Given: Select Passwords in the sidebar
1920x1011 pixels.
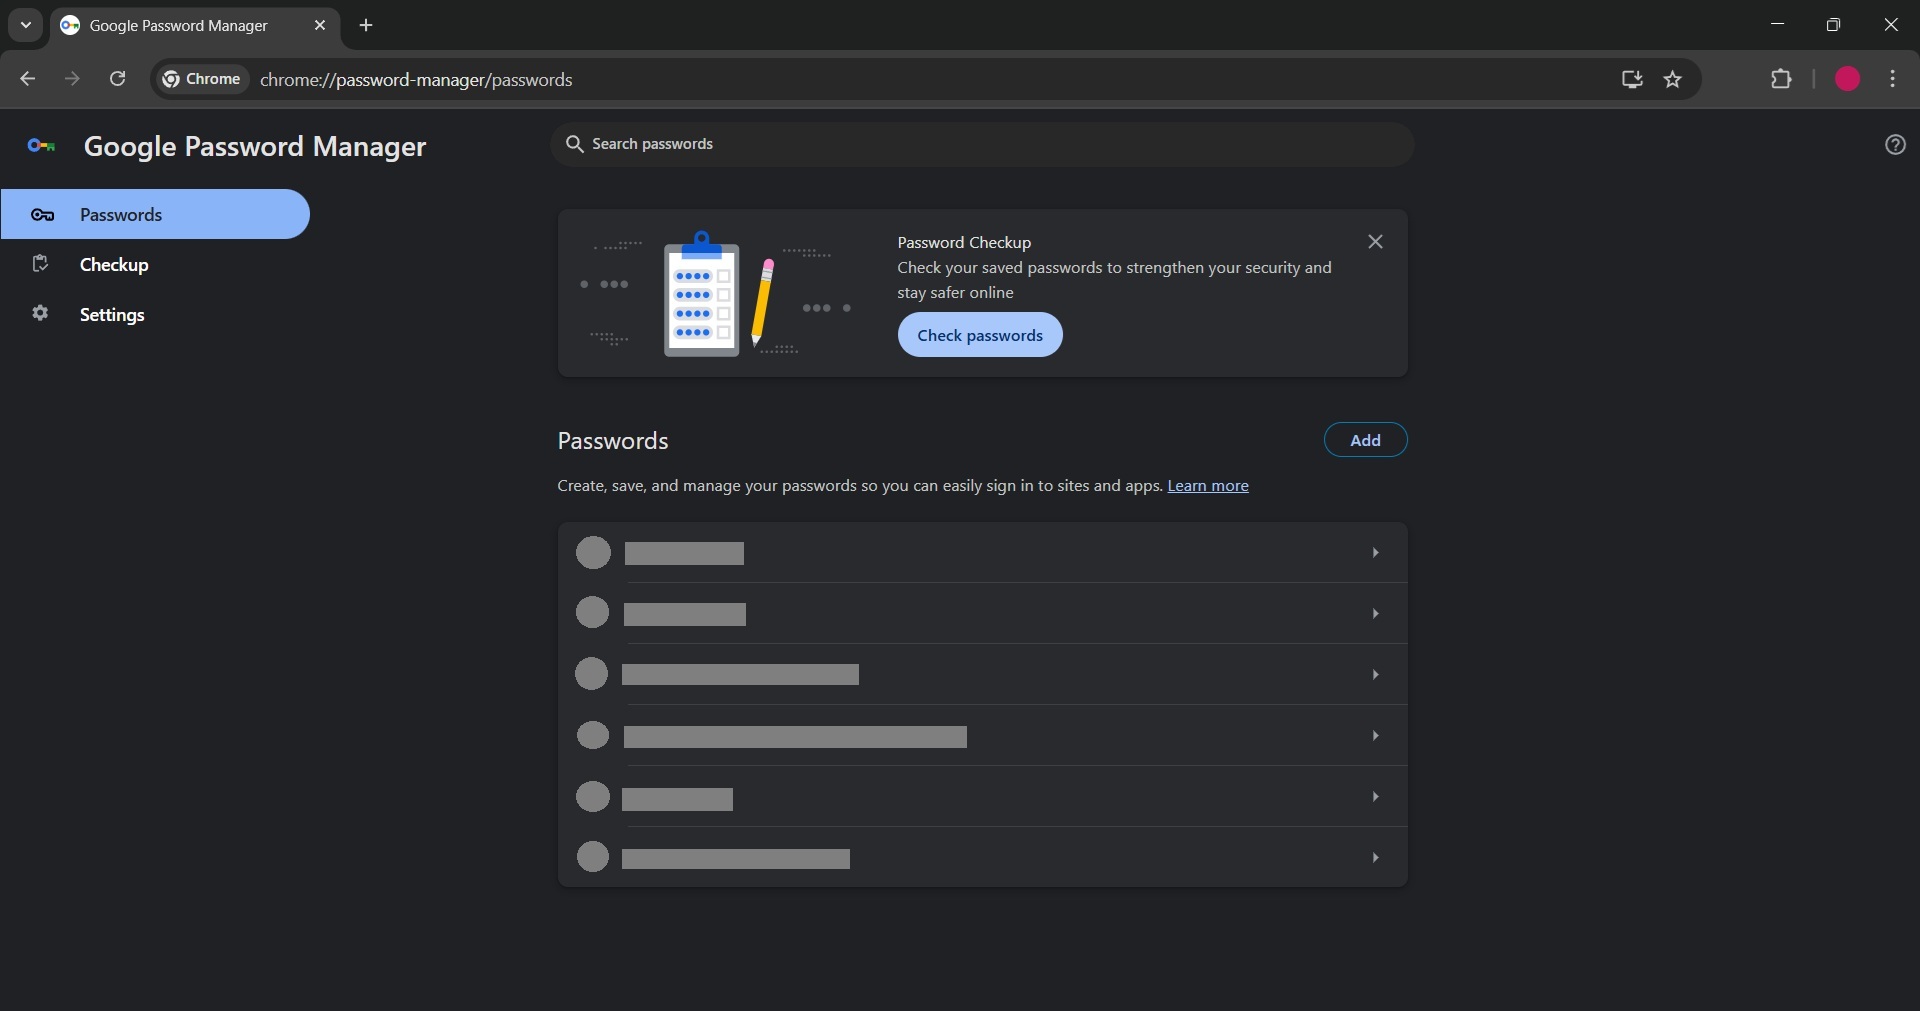Looking at the screenshot, I should [155, 214].
